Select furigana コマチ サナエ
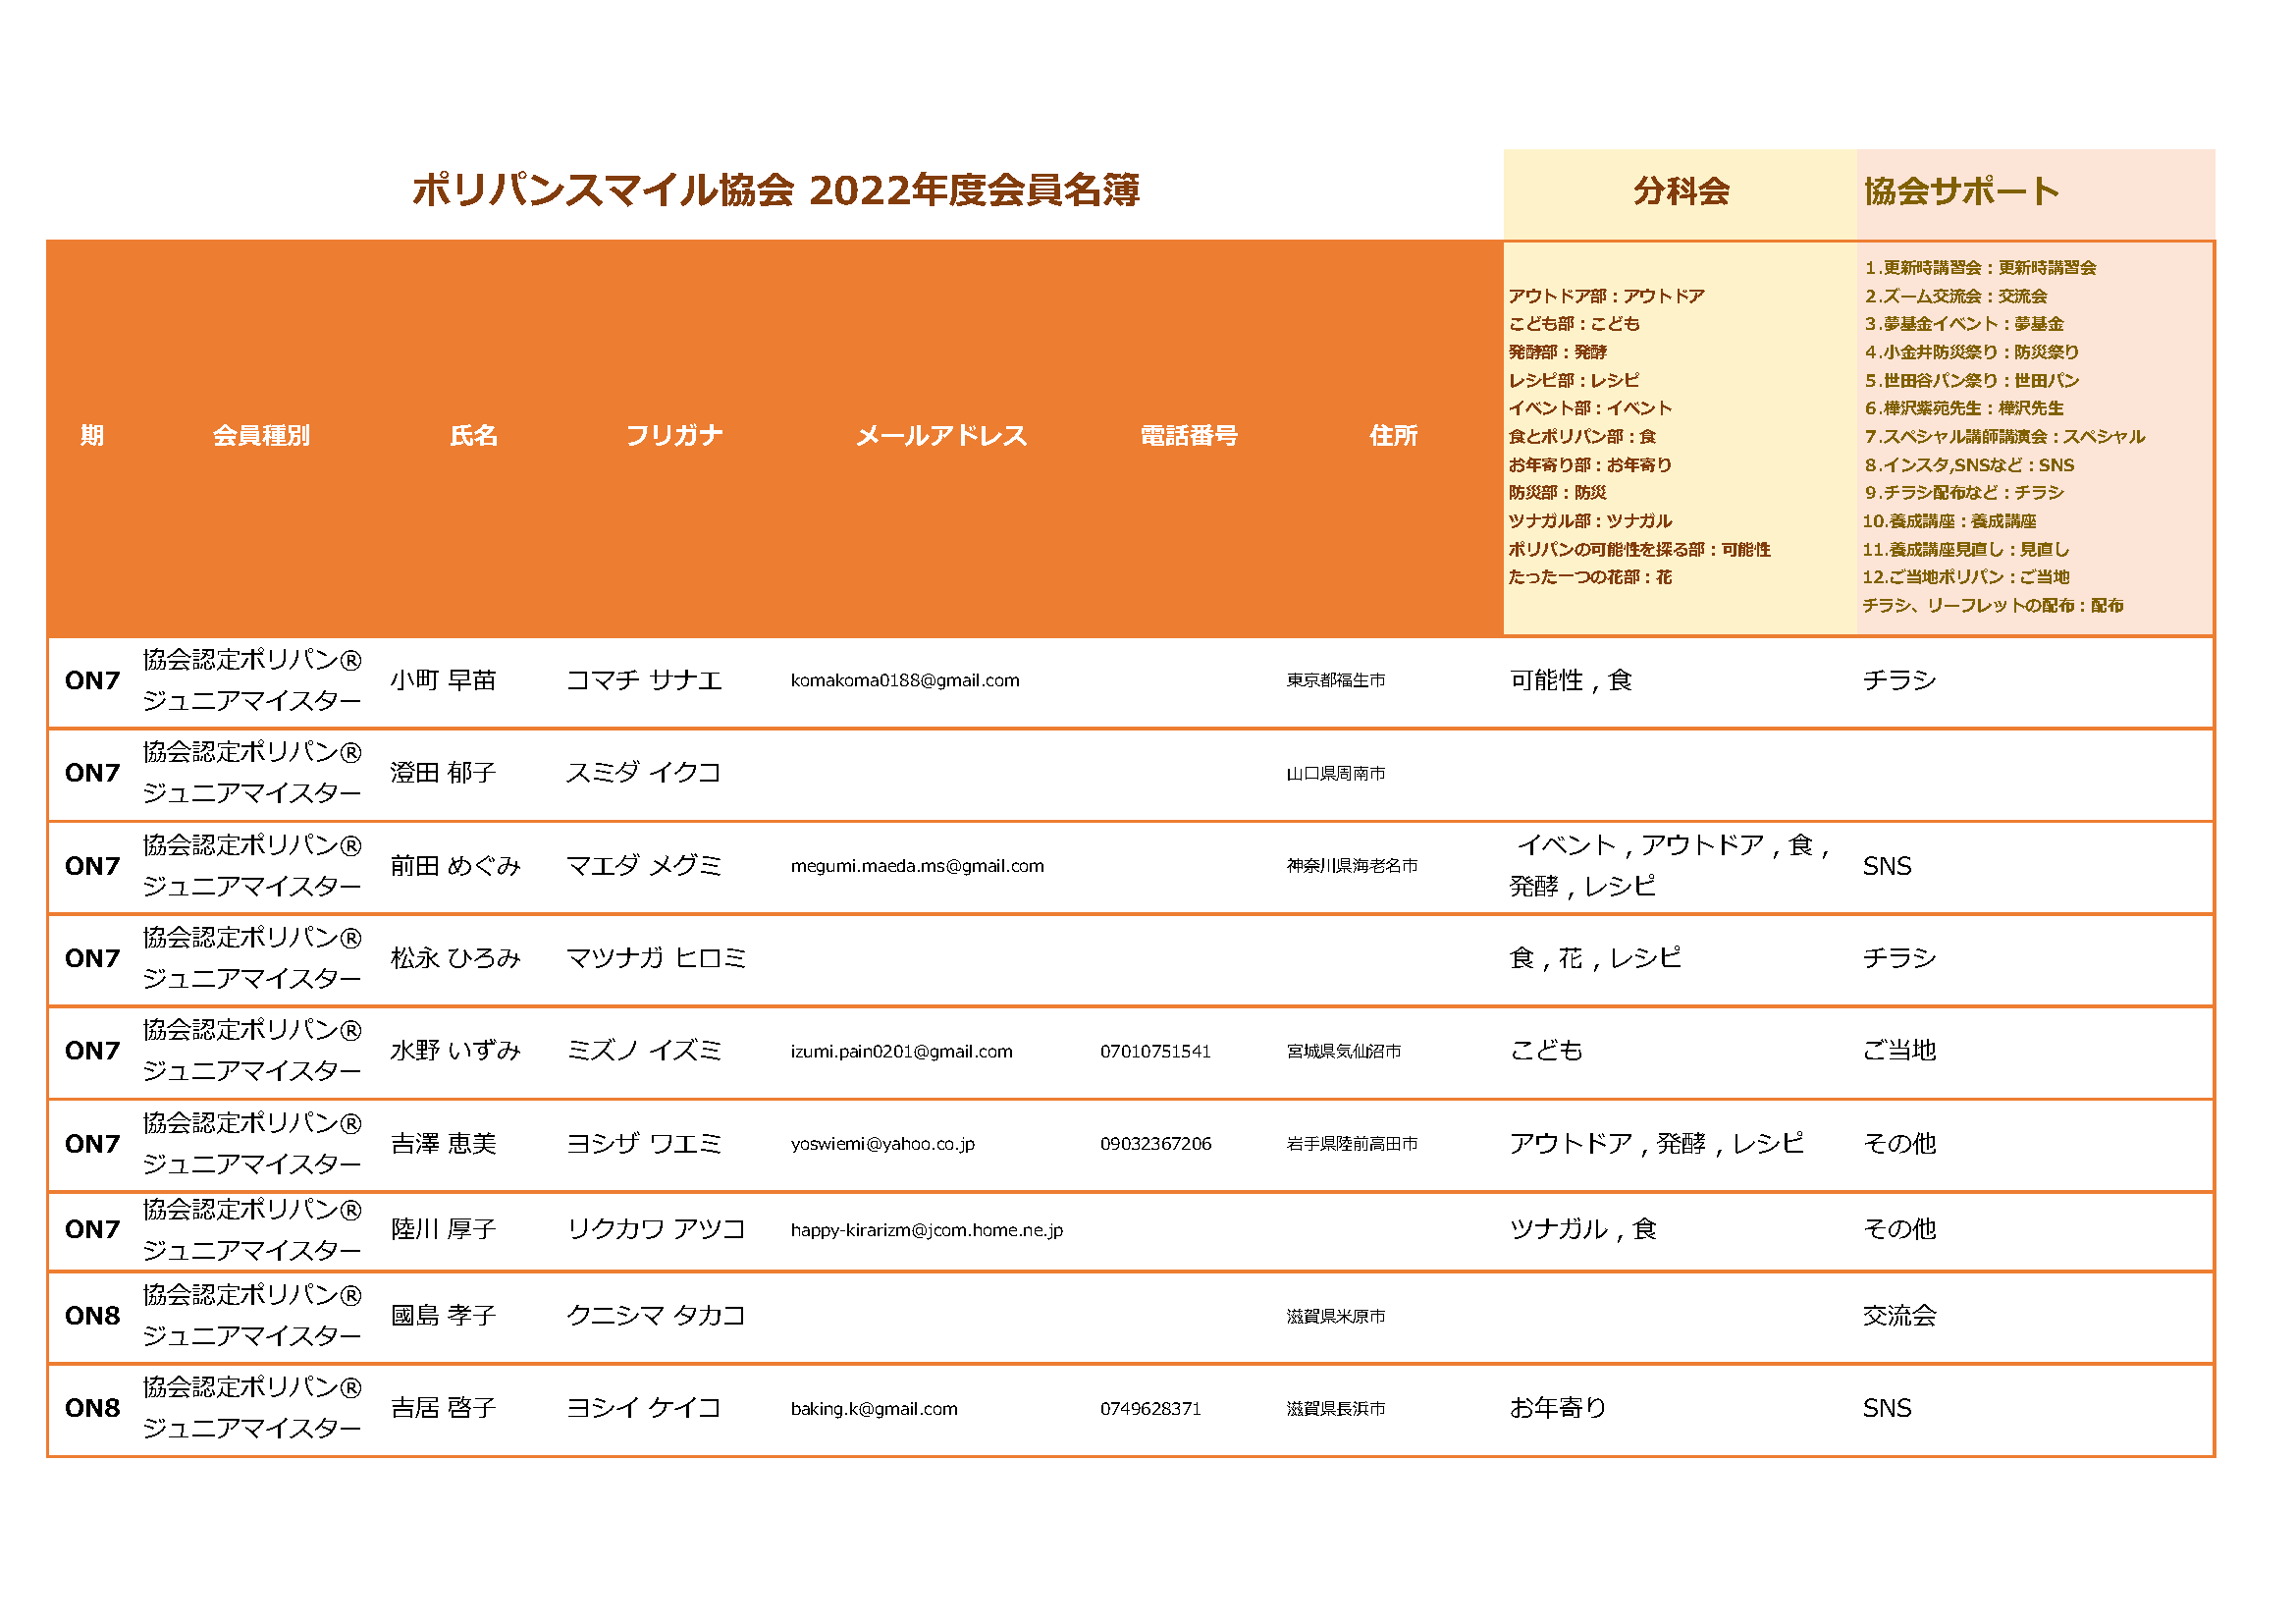 pos(644,680)
